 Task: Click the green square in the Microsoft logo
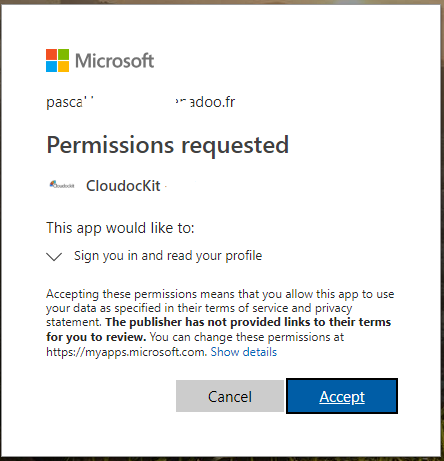[64, 54]
